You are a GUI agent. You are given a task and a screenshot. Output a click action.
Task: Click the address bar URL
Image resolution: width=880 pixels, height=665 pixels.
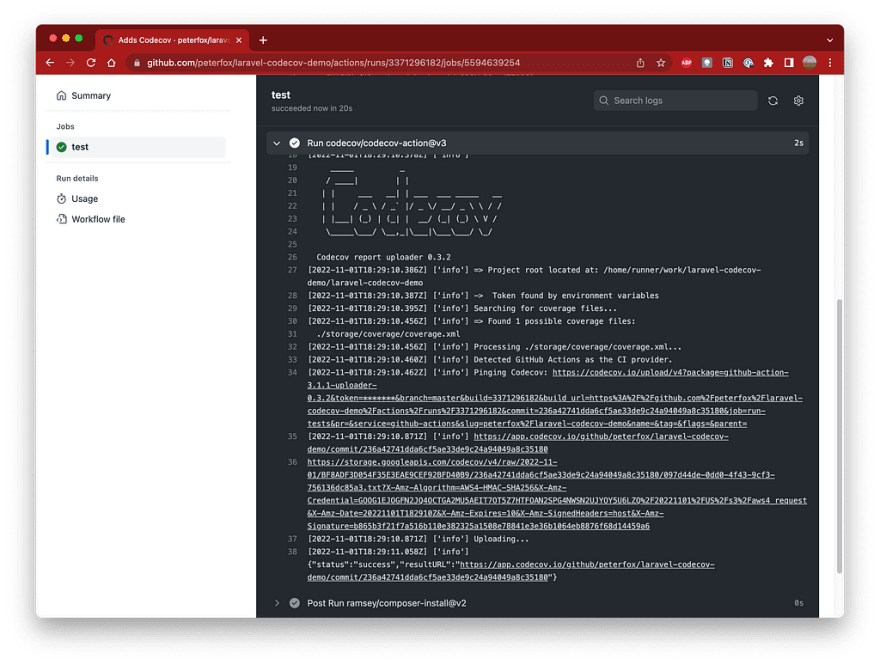333,63
